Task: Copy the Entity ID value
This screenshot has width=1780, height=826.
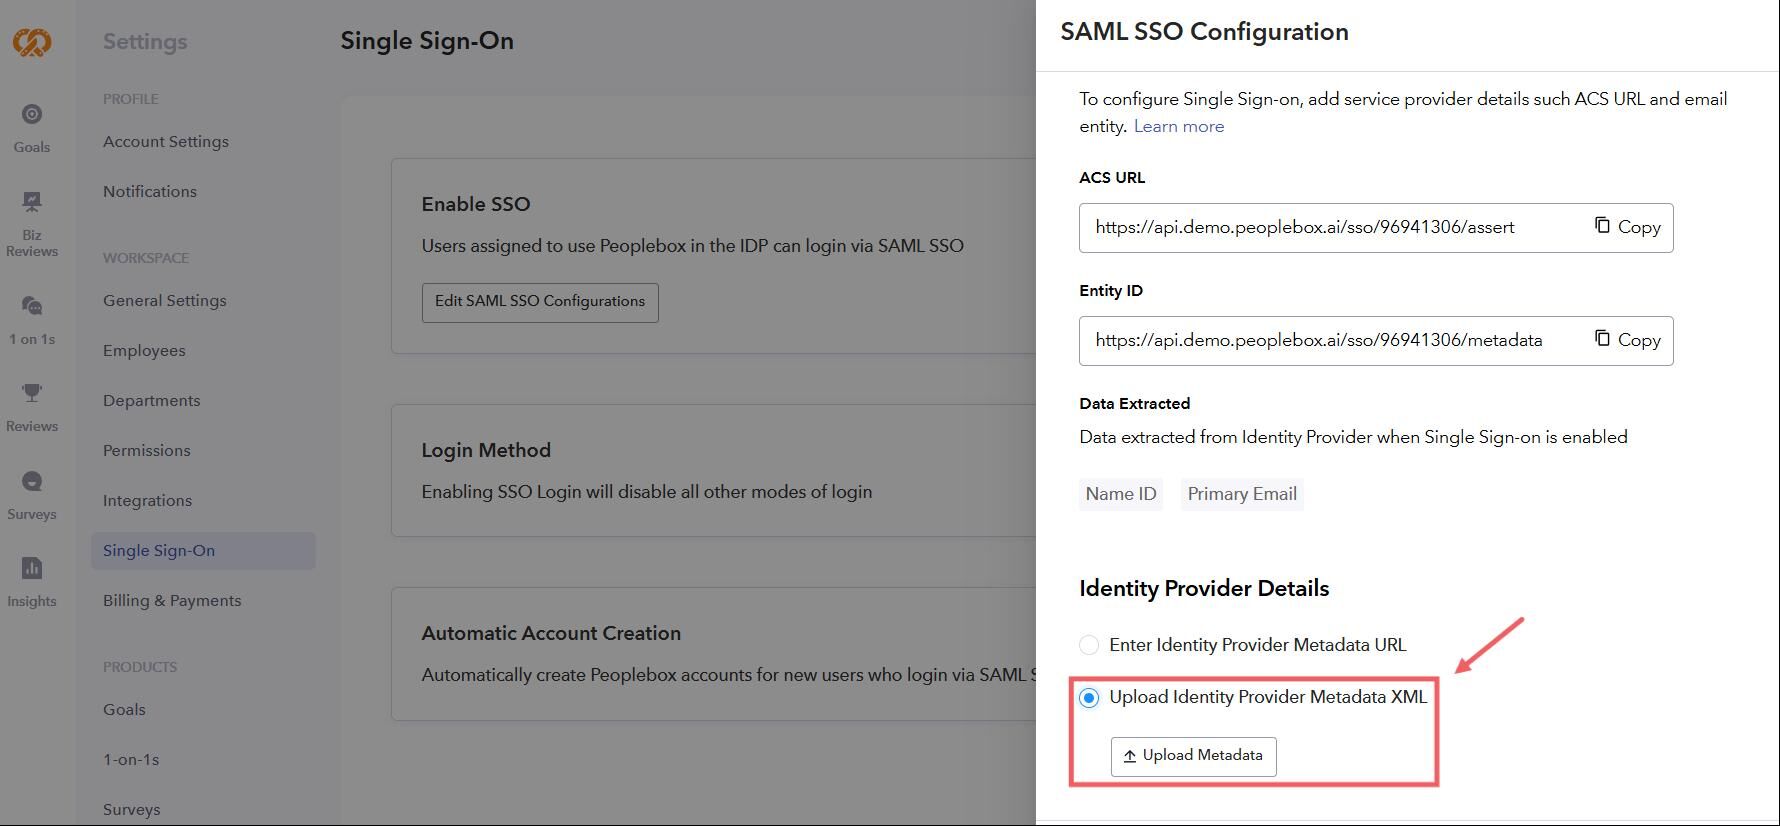Action: 1627,340
